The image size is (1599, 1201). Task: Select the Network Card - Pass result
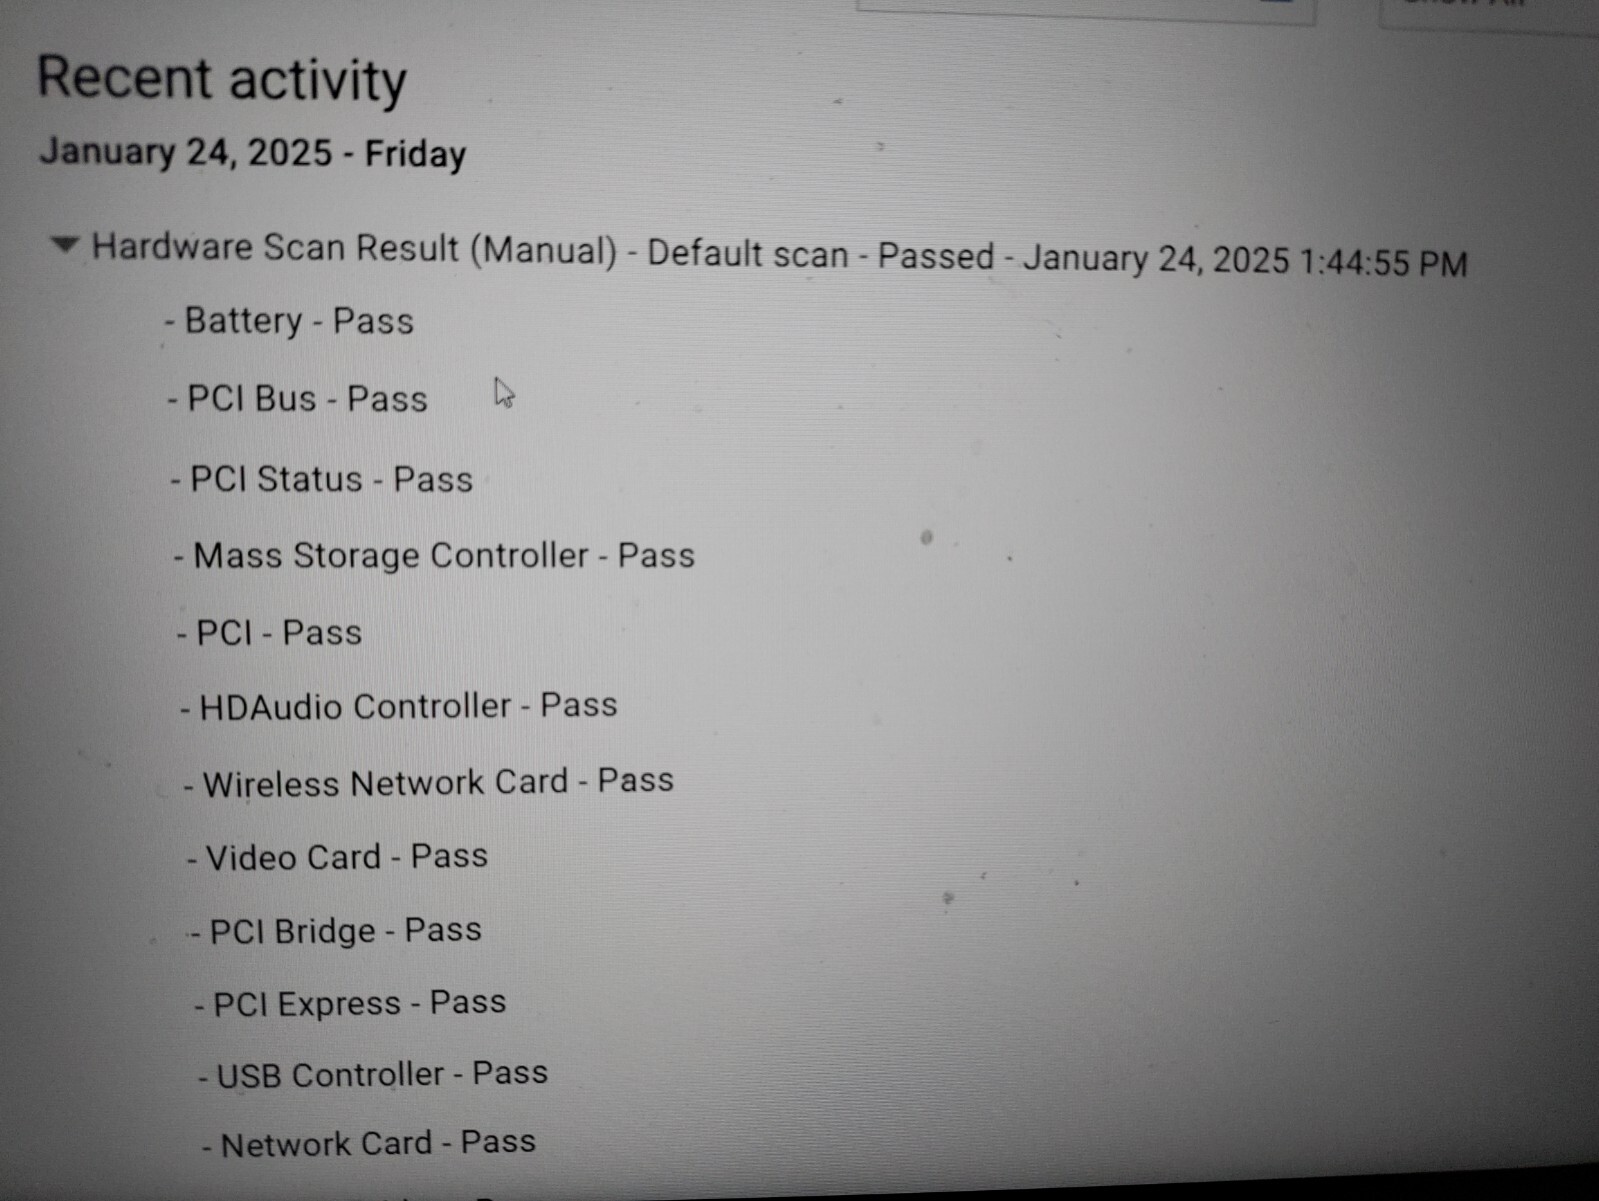[x=369, y=1143]
